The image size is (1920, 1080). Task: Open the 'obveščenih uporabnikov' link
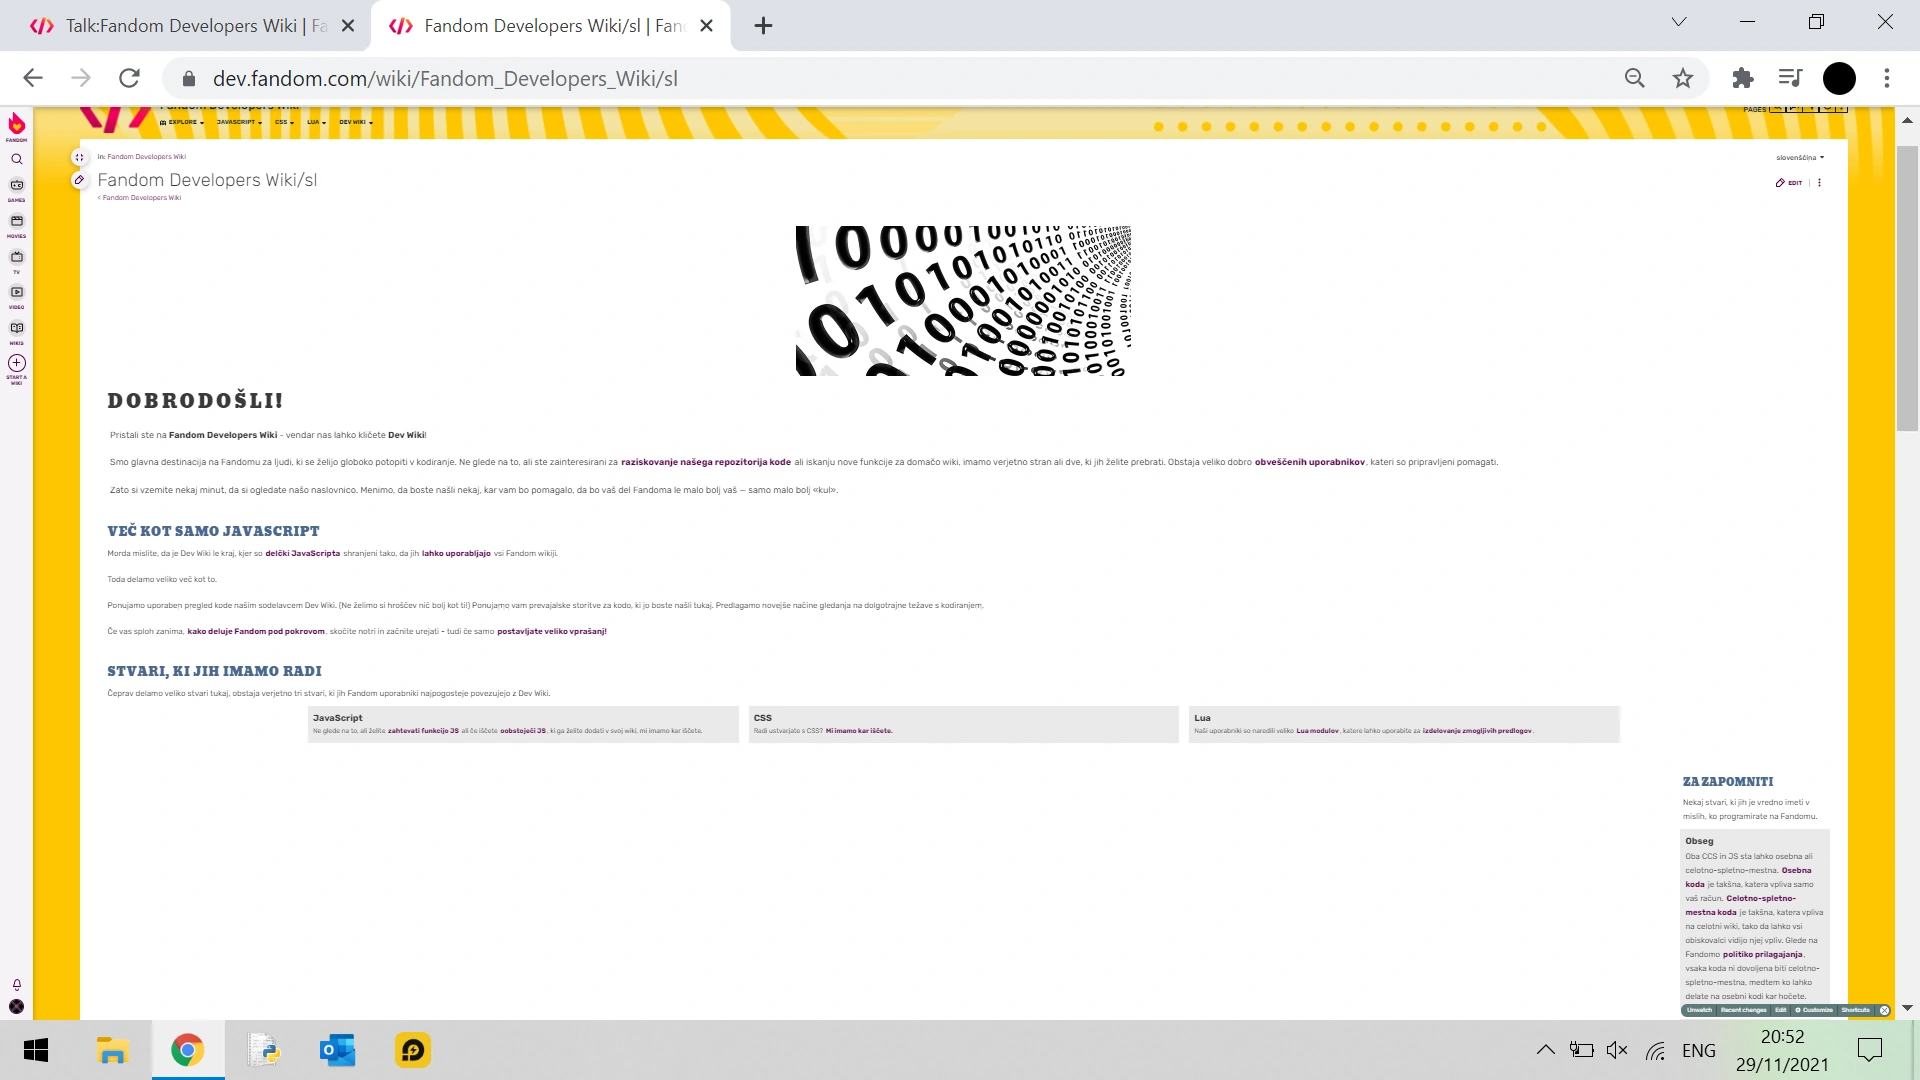tap(1309, 462)
